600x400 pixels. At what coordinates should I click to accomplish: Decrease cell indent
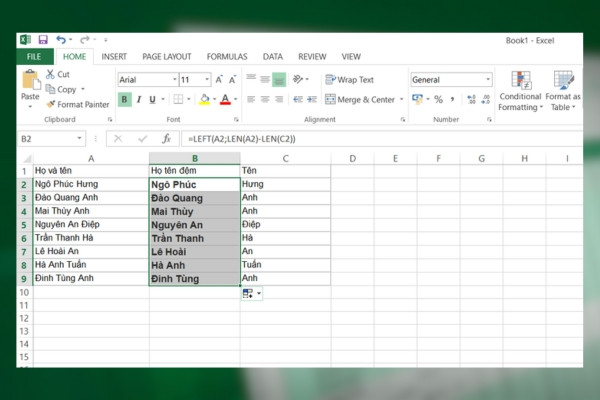298,100
